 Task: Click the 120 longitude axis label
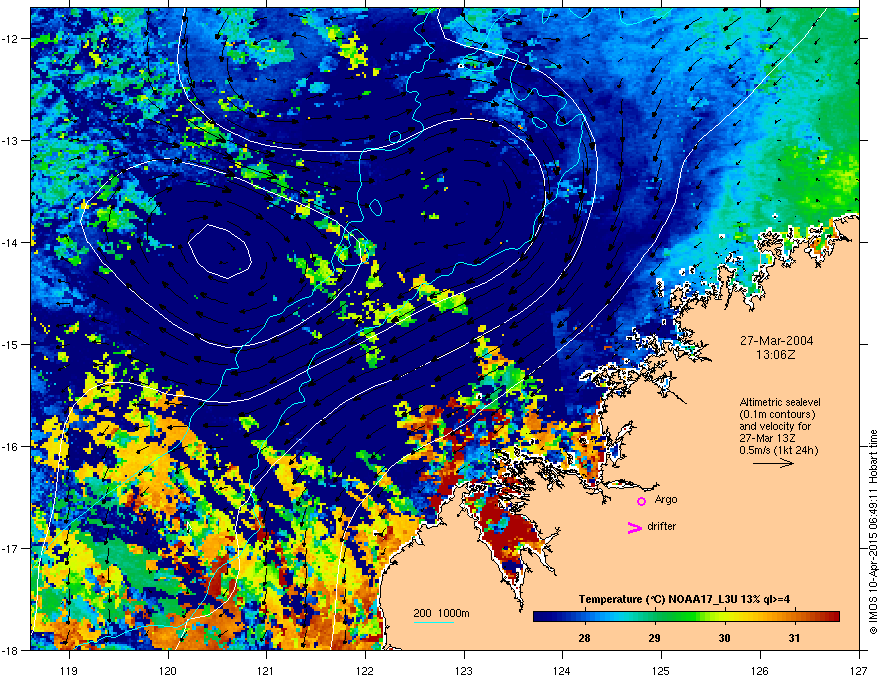click(168, 670)
